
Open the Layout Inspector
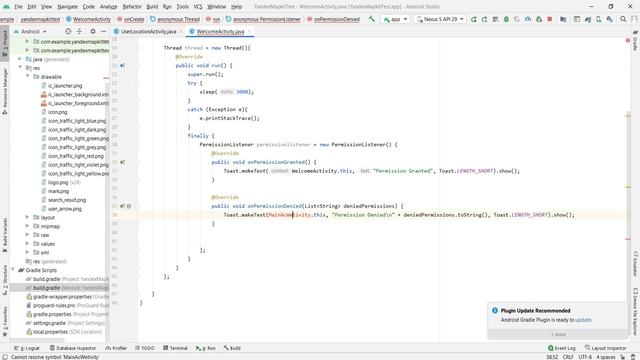[606, 348]
